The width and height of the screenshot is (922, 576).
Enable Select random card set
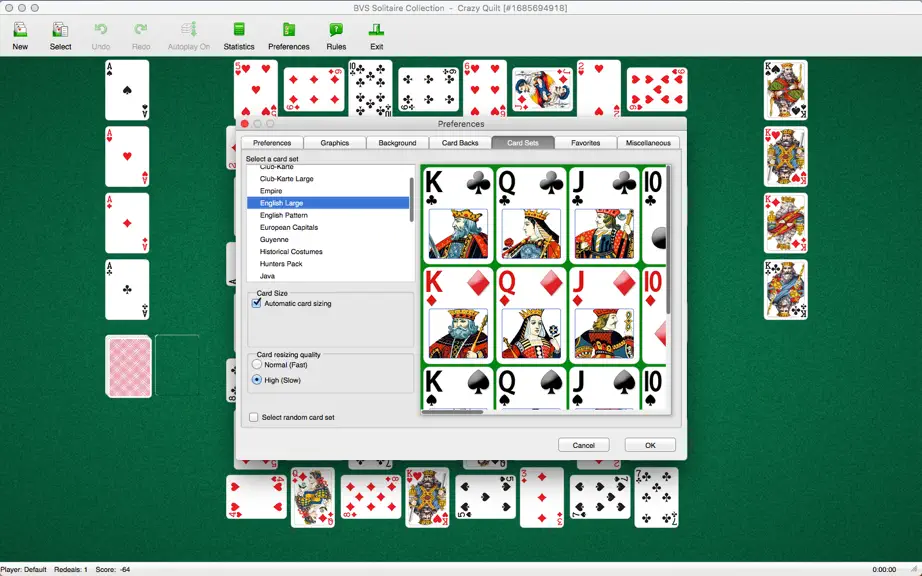click(x=253, y=417)
